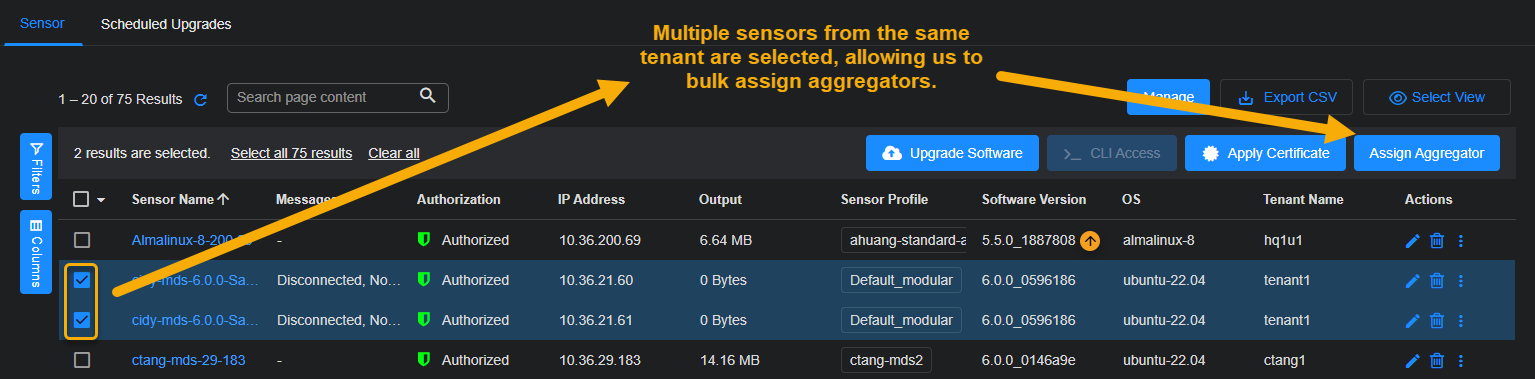Open the Default_modular profile dropdown for 10.36.21.61
The width and height of the screenshot is (1535, 379).
pyautogui.click(x=901, y=320)
